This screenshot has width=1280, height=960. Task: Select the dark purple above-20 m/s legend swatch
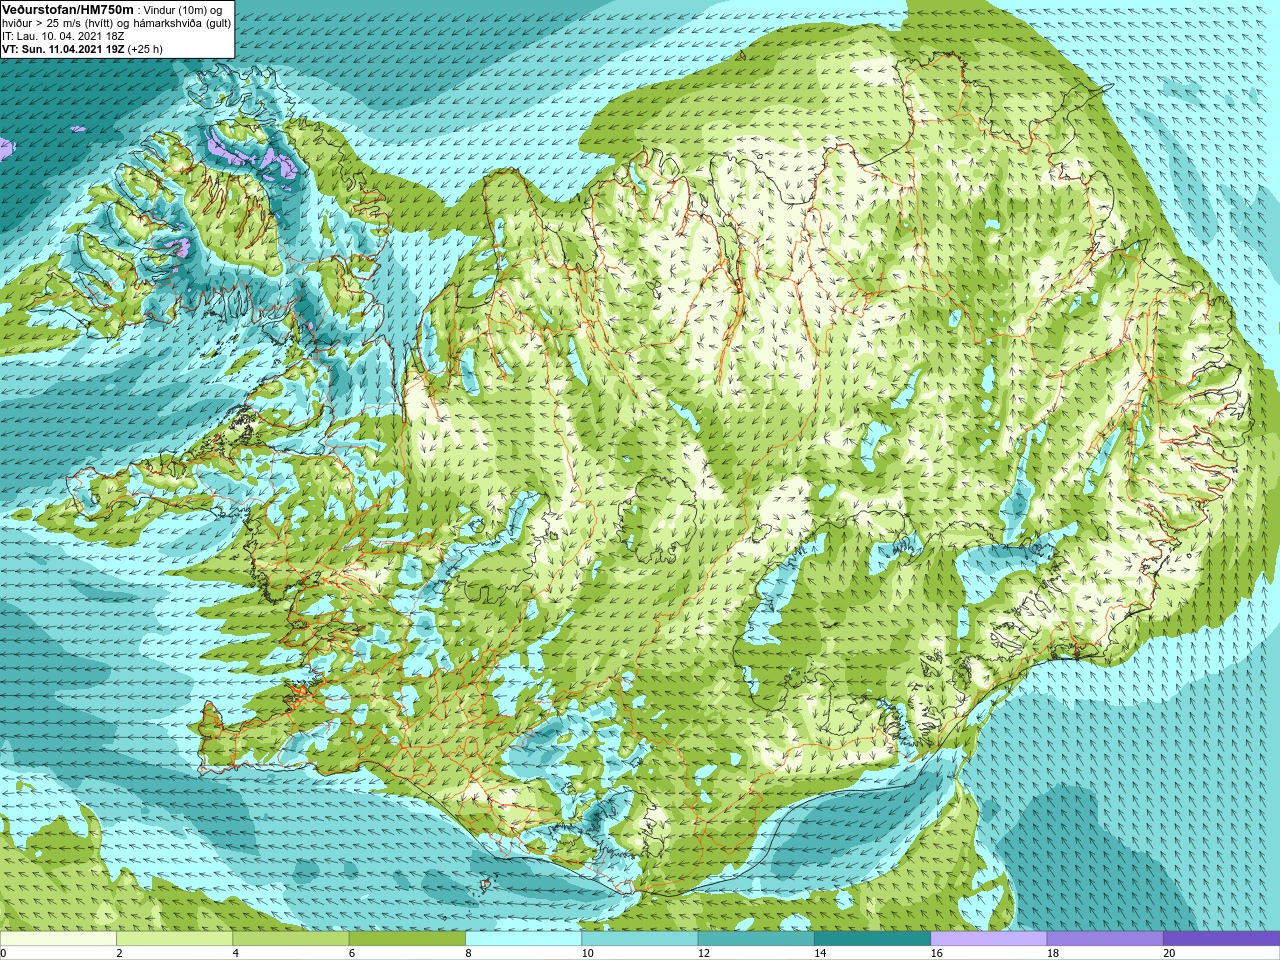click(1221, 939)
